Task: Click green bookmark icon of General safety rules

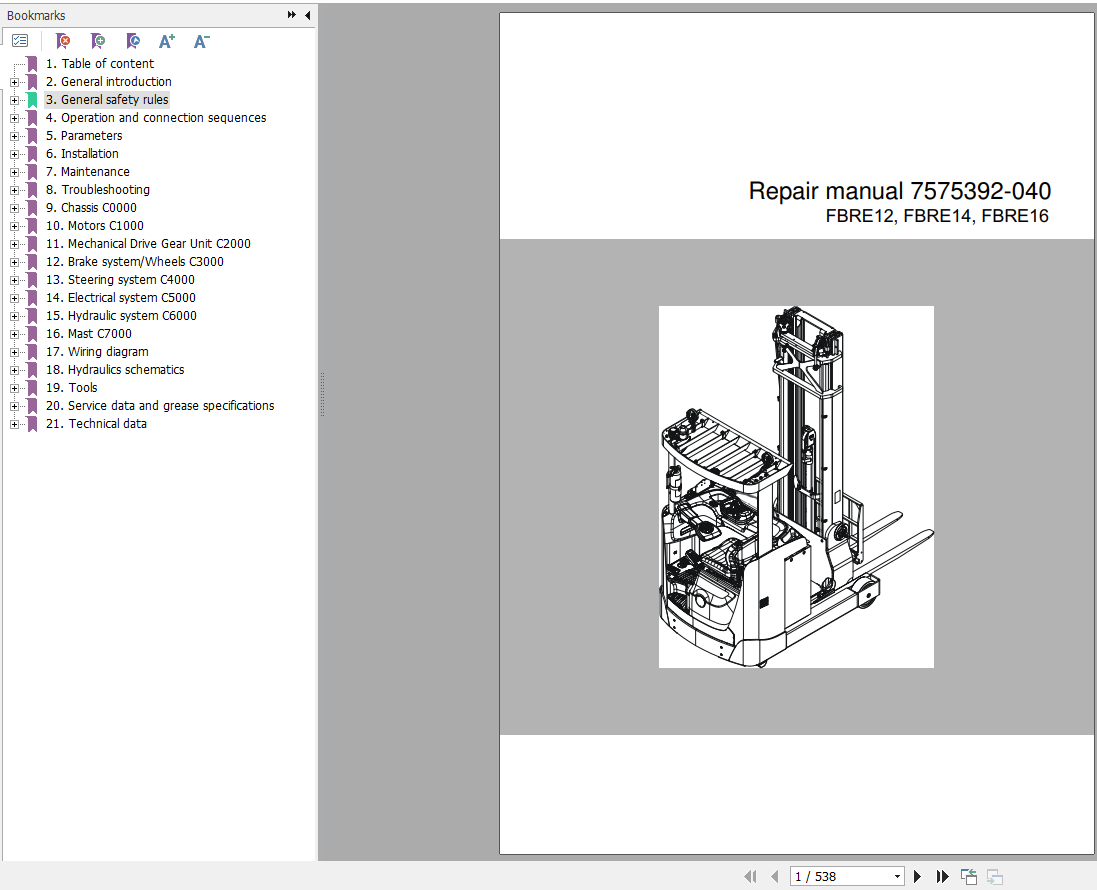Action: tap(31, 100)
